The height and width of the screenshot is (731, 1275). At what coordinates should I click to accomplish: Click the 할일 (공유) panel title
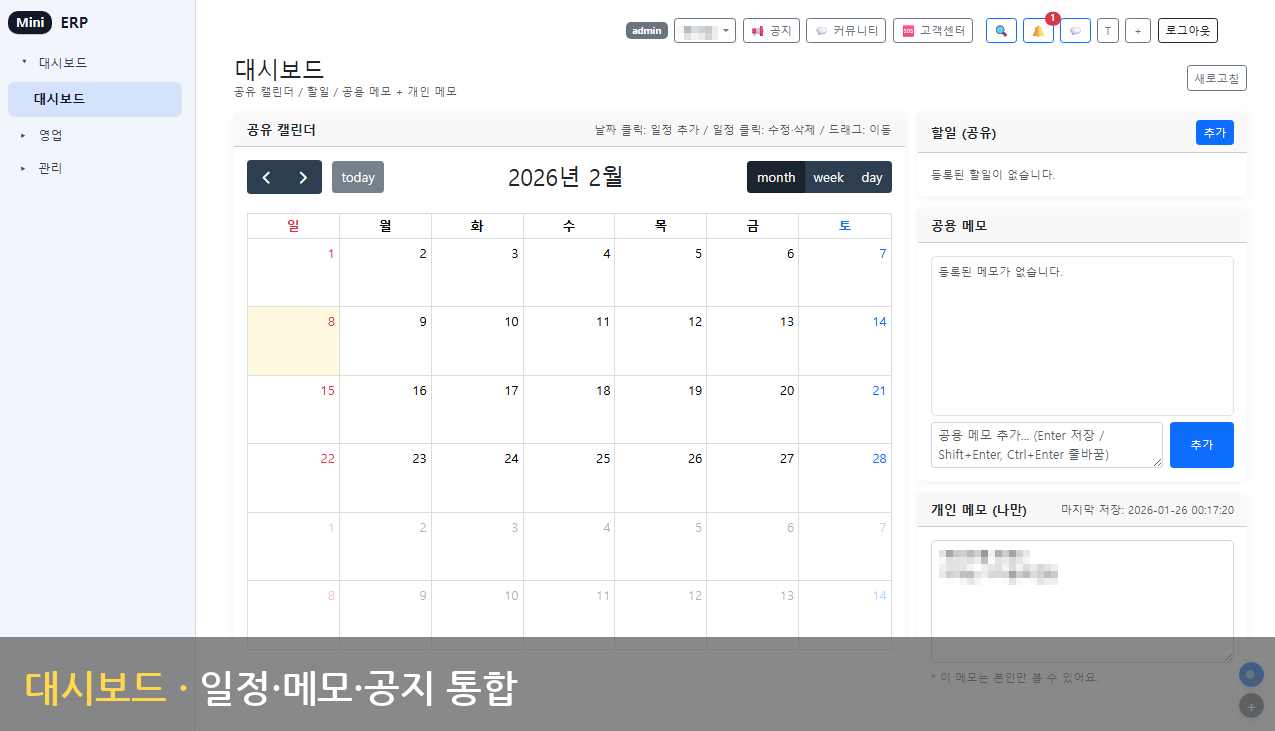pyautogui.click(x=963, y=133)
